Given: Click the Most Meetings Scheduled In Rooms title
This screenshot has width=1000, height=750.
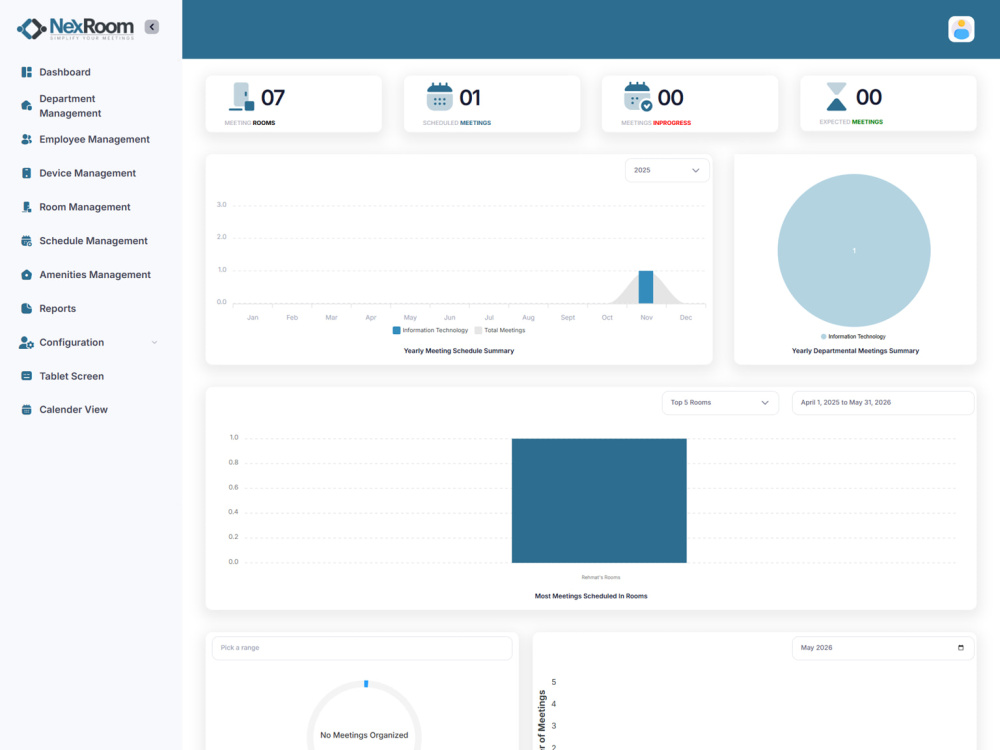Looking at the screenshot, I should click(x=591, y=596).
